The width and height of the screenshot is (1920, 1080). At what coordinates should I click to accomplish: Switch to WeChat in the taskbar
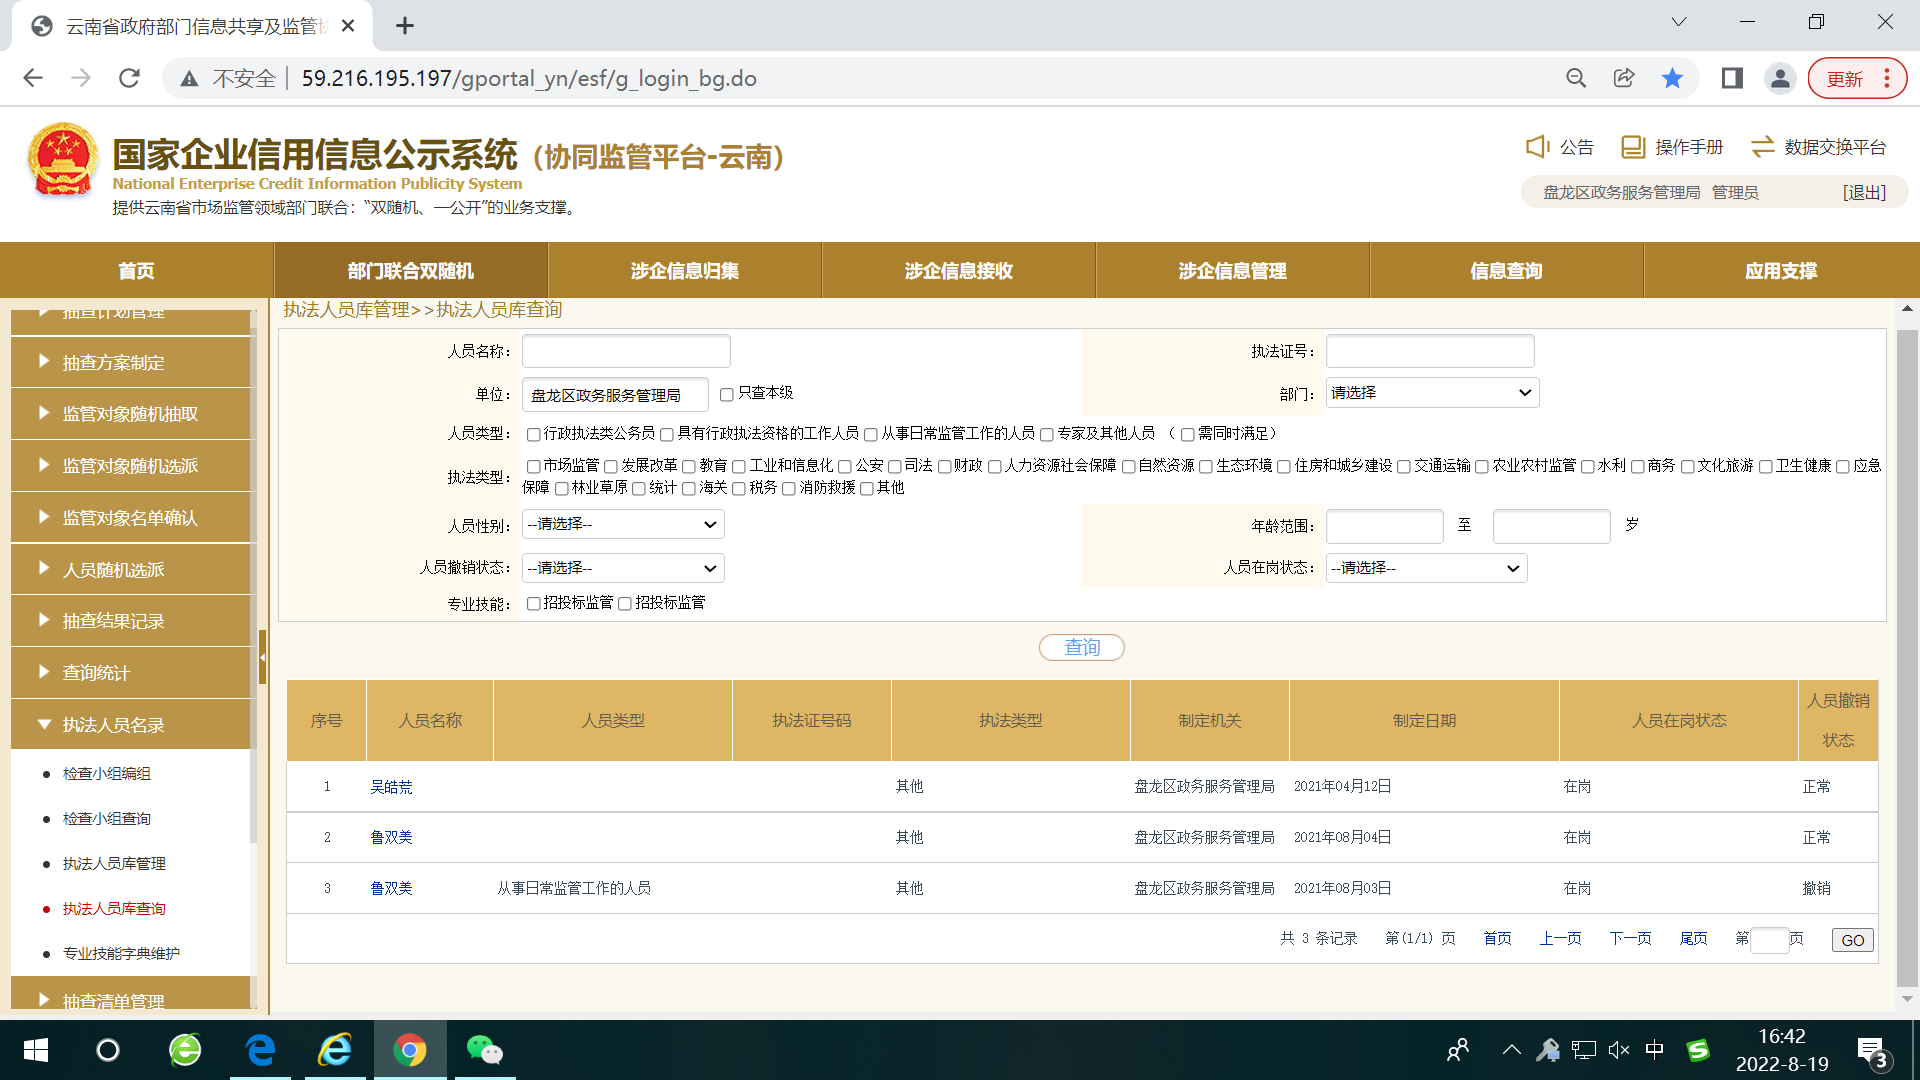[484, 1050]
